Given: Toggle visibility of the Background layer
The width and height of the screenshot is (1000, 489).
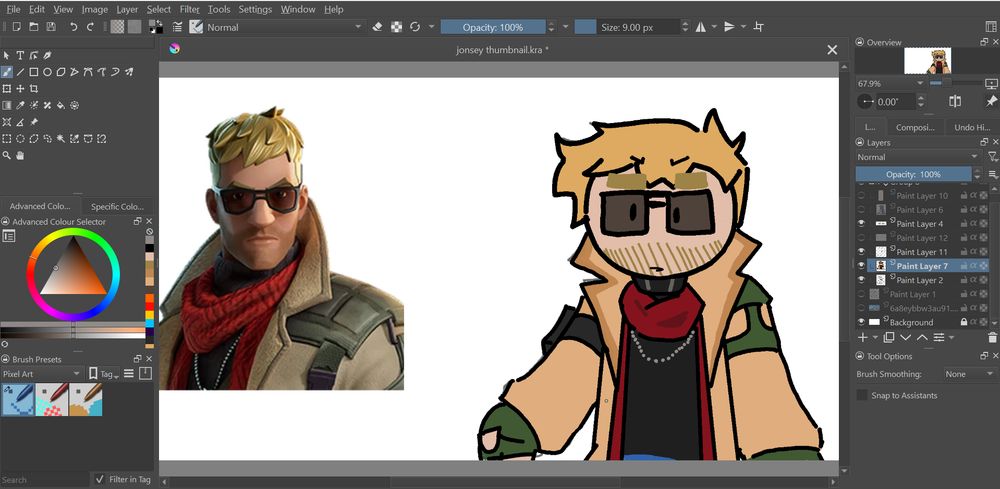Looking at the screenshot, I should [x=861, y=322].
